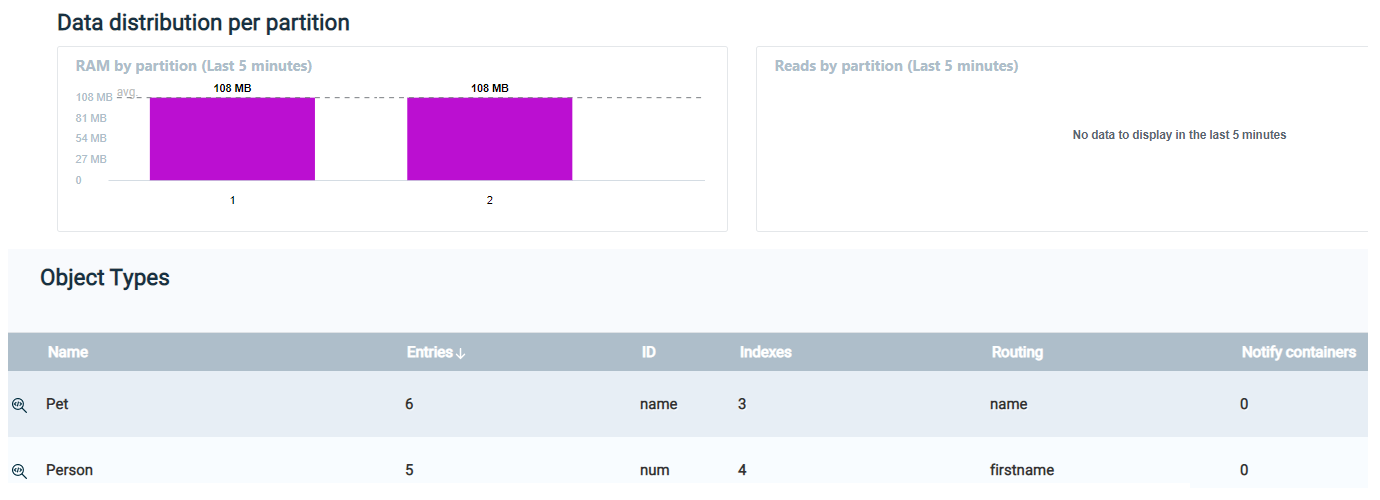Click the Entries descending sort arrow
This screenshot has width=1380, height=500.
click(x=461, y=353)
